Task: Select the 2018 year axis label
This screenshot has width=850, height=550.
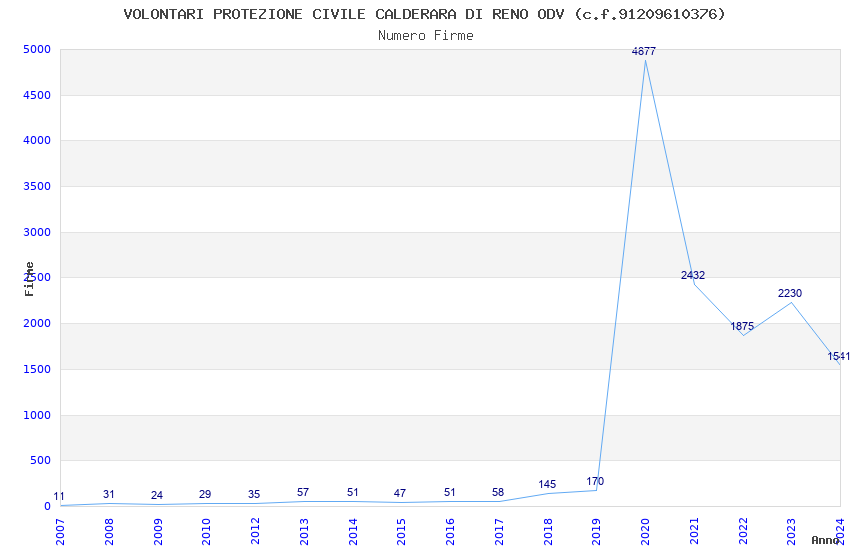Action: pos(548,529)
